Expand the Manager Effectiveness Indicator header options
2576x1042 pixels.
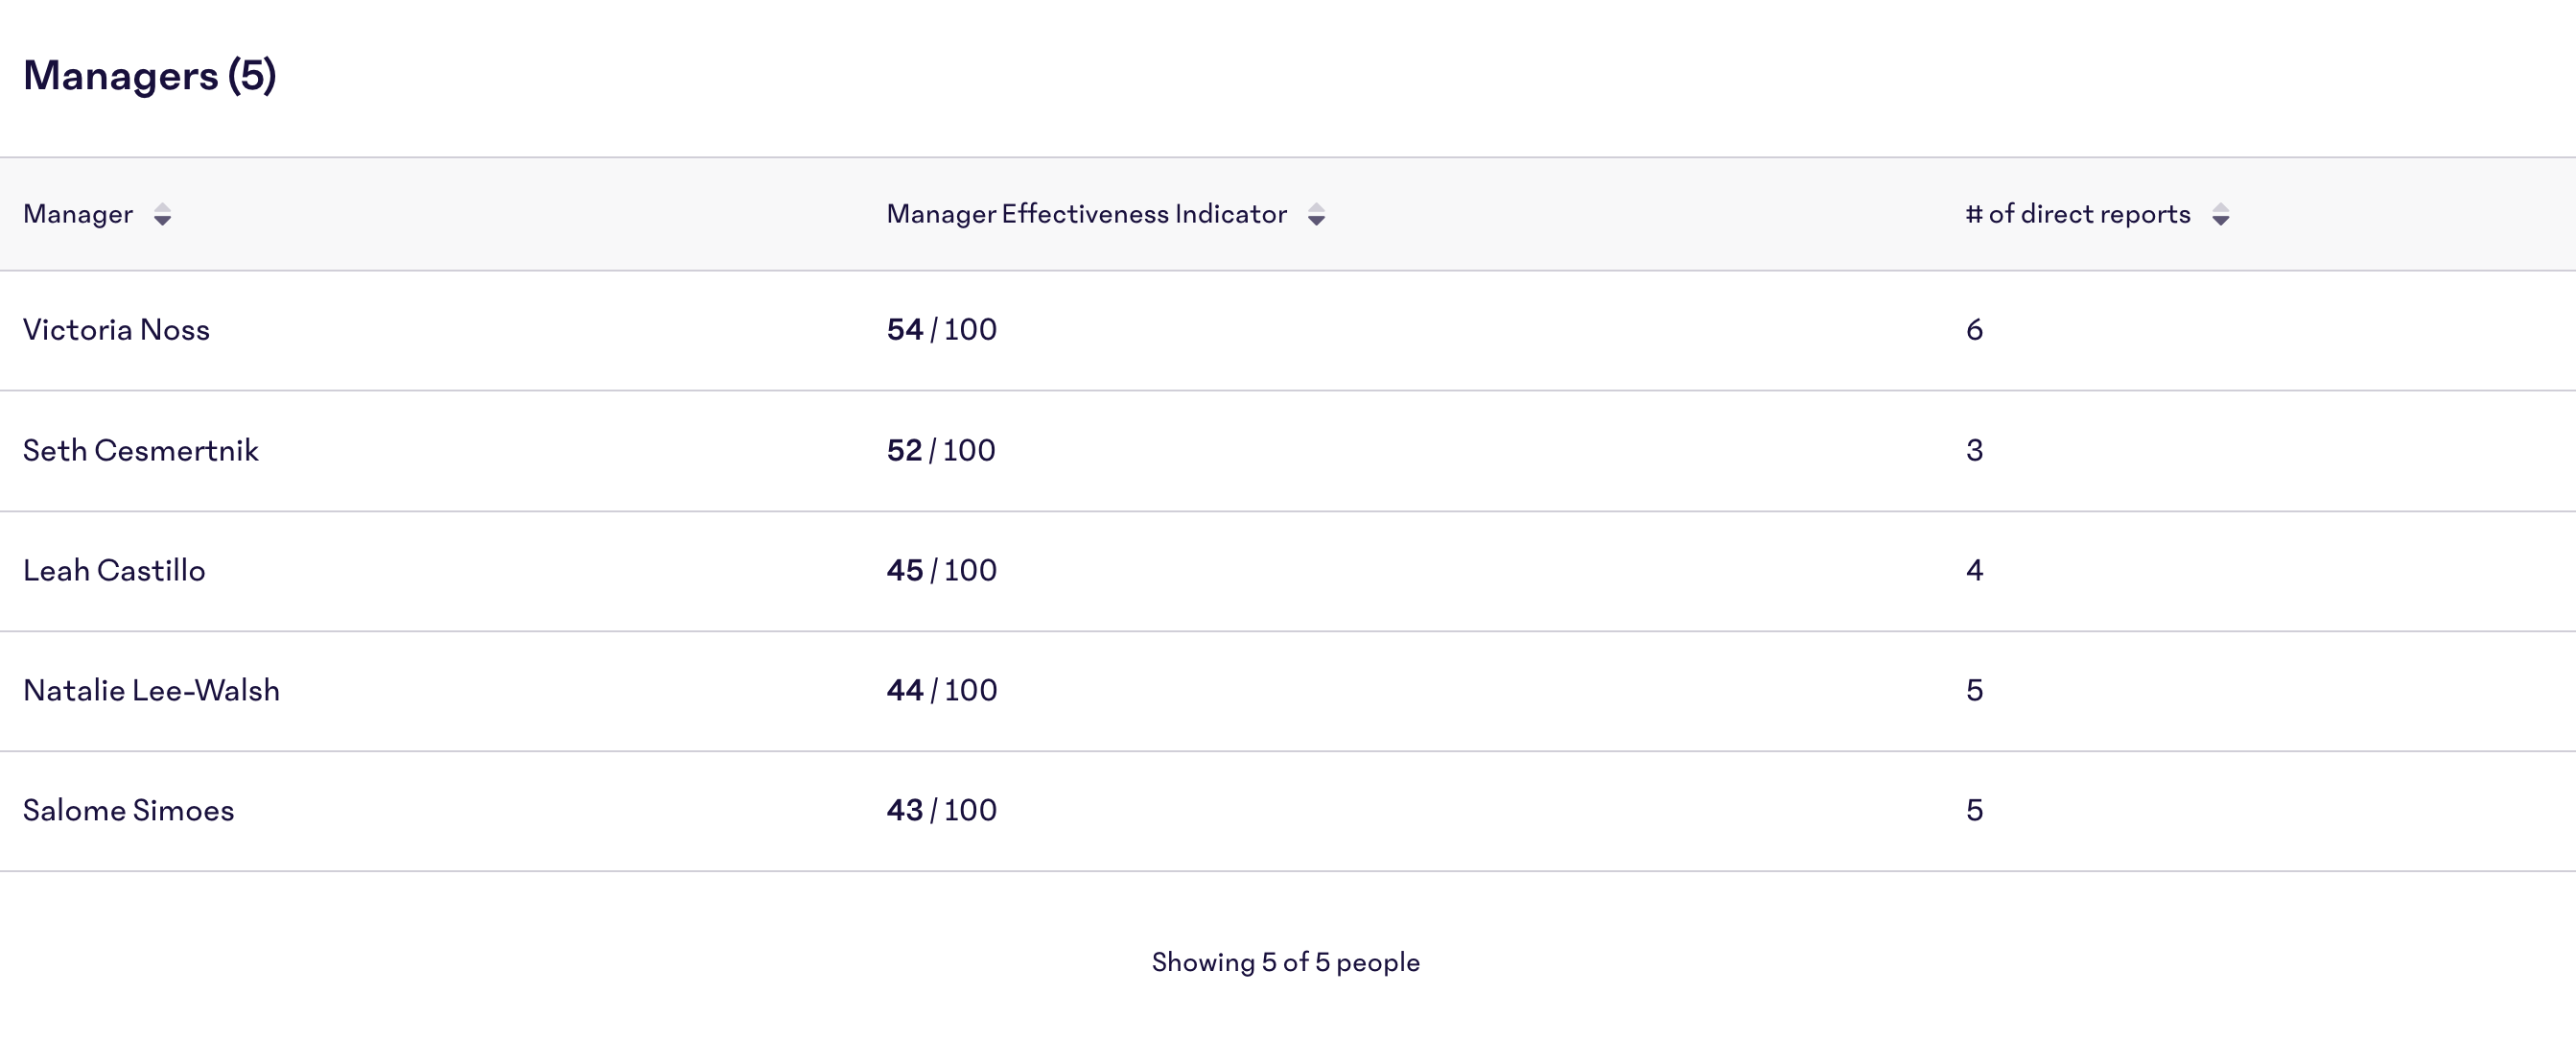(1317, 215)
